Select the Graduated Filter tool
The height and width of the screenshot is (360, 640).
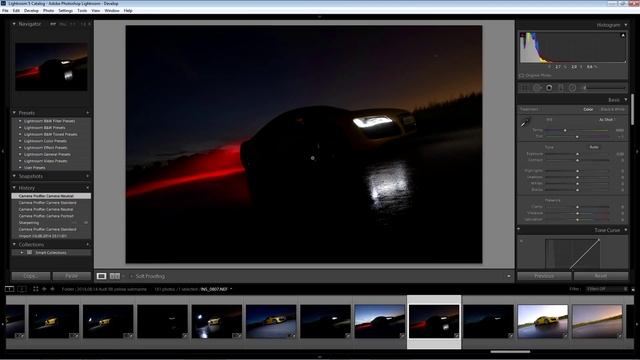click(x=561, y=88)
